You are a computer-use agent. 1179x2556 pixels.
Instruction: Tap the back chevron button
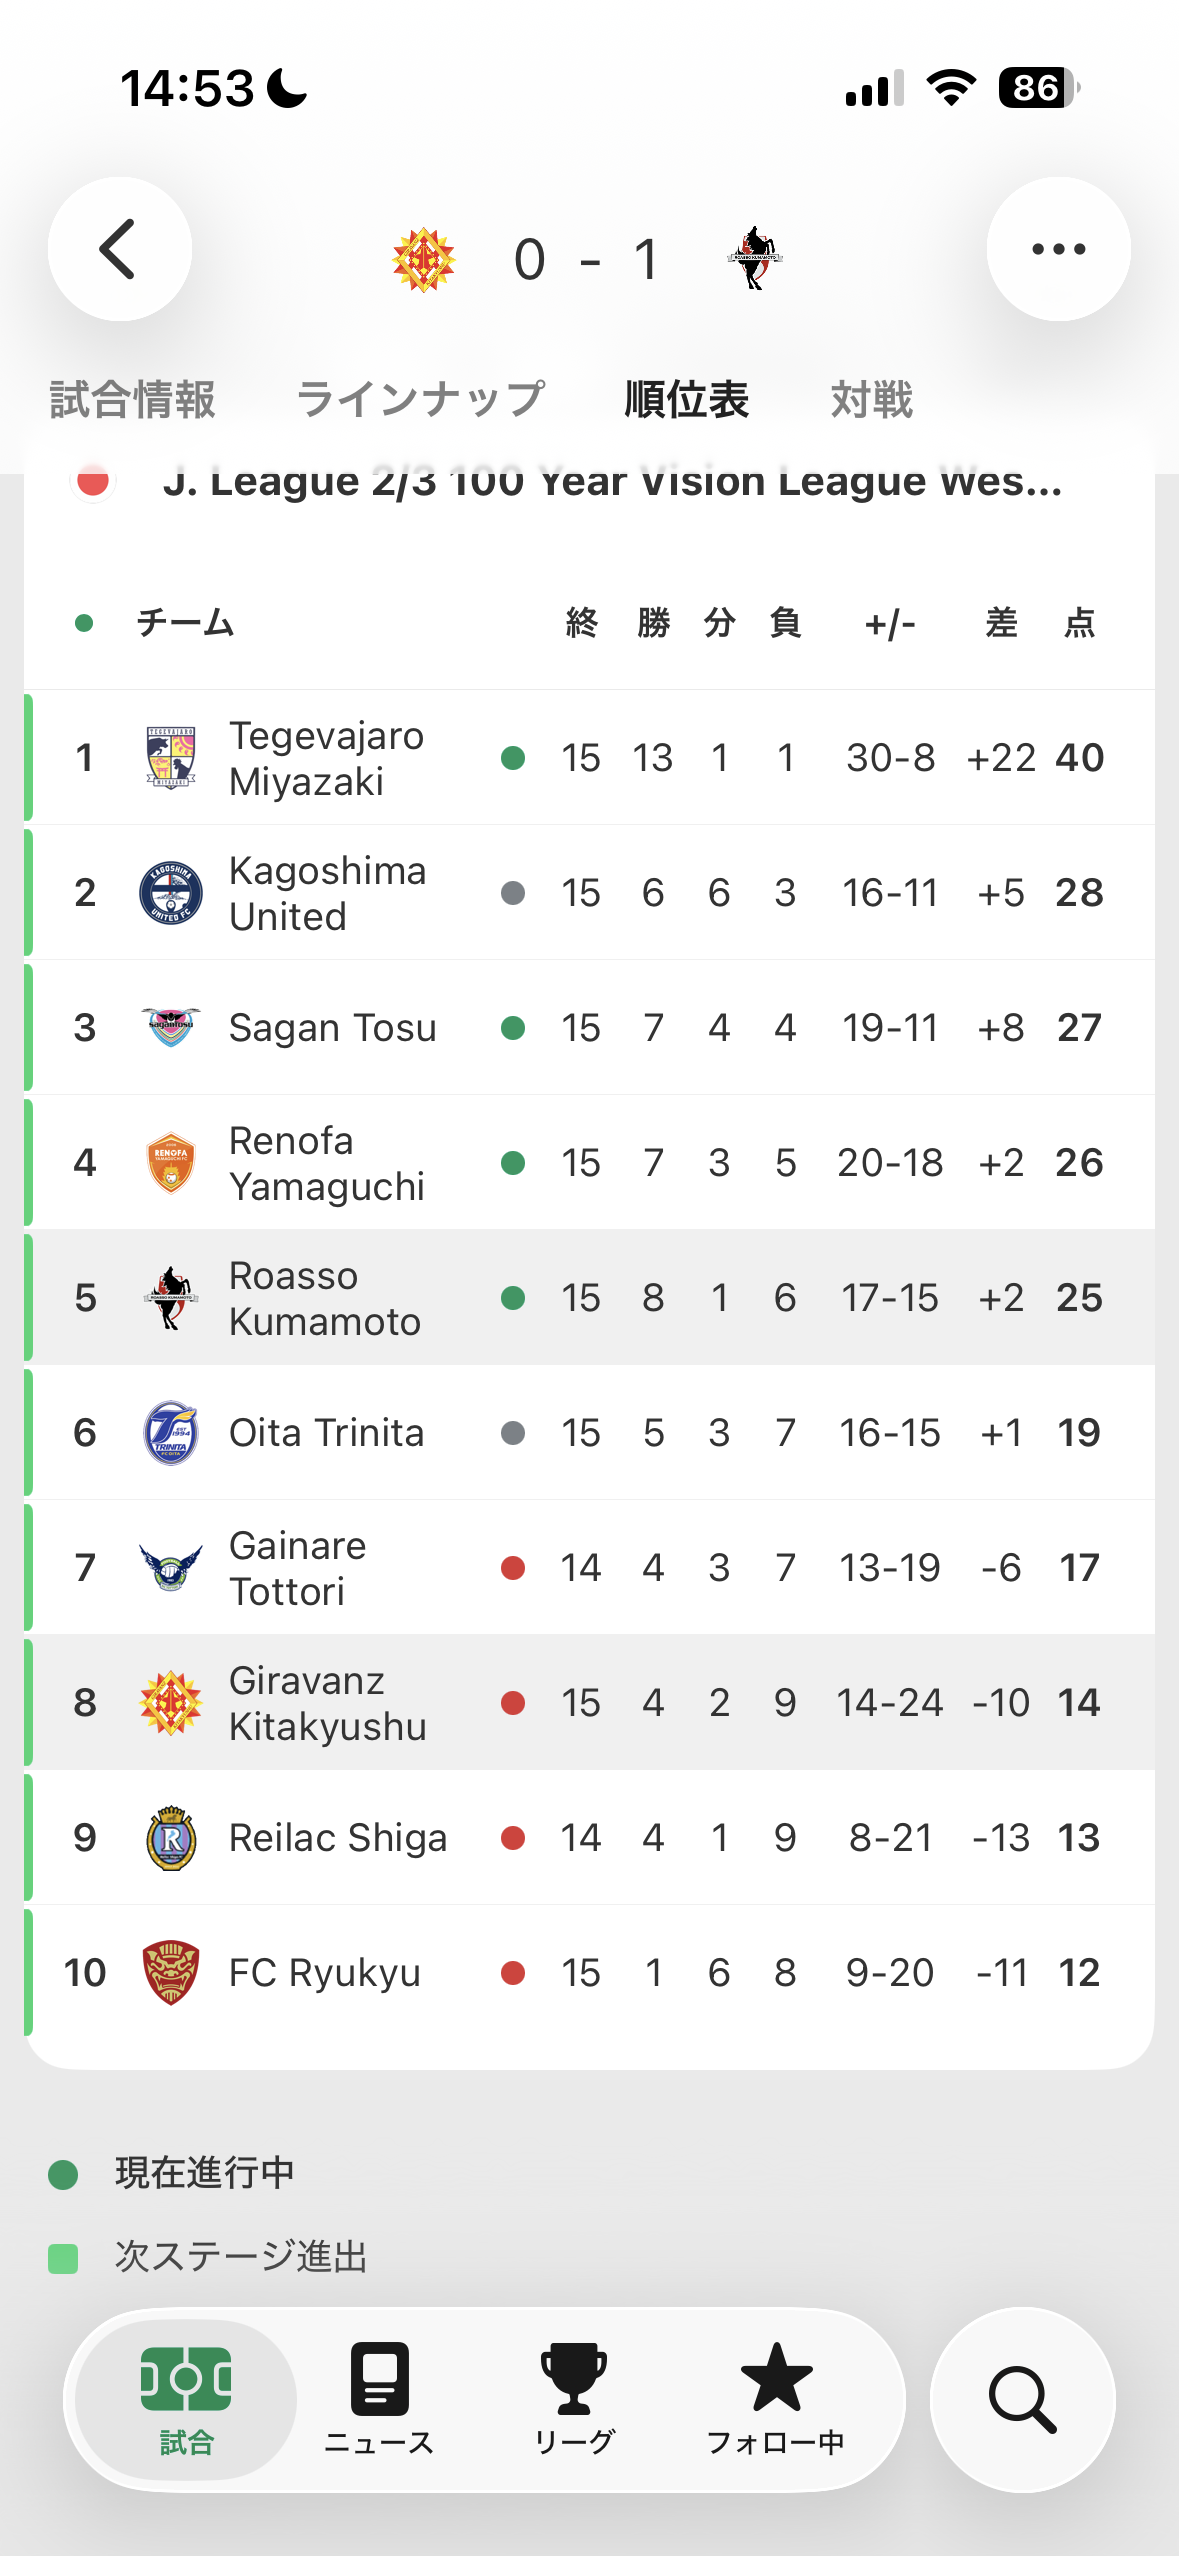pos(120,249)
